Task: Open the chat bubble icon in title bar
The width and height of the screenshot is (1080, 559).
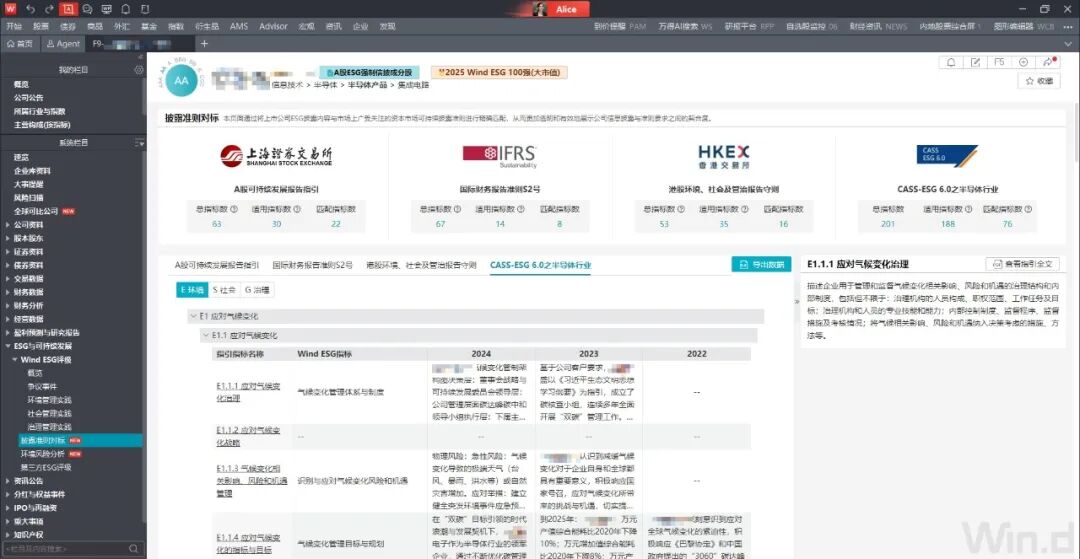Action: click(x=87, y=9)
